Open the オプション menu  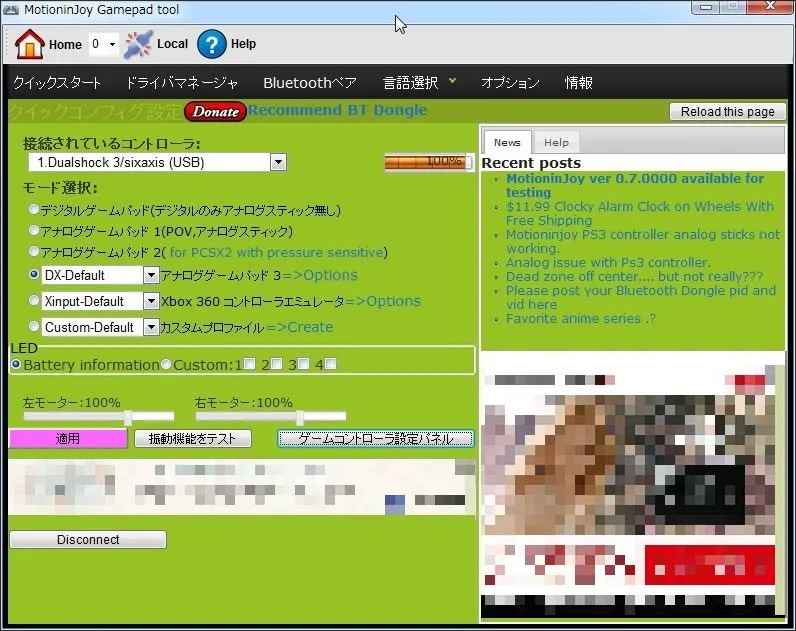pyautogui.click(x=510, y=83)
